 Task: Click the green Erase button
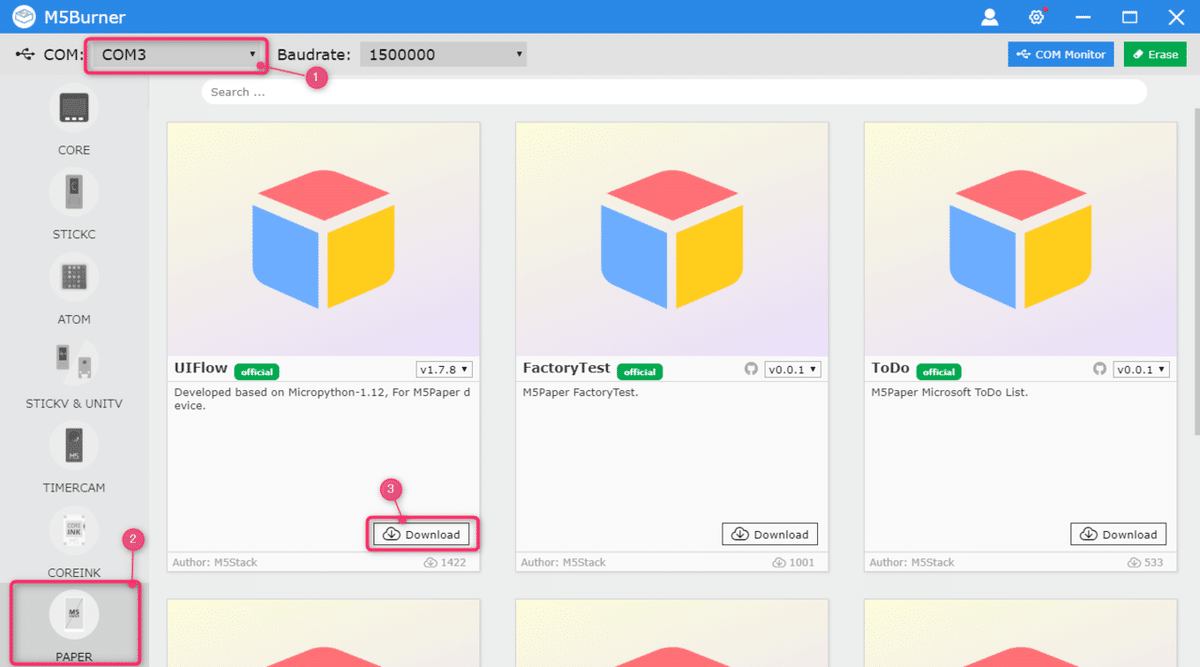pos(1155,54)
